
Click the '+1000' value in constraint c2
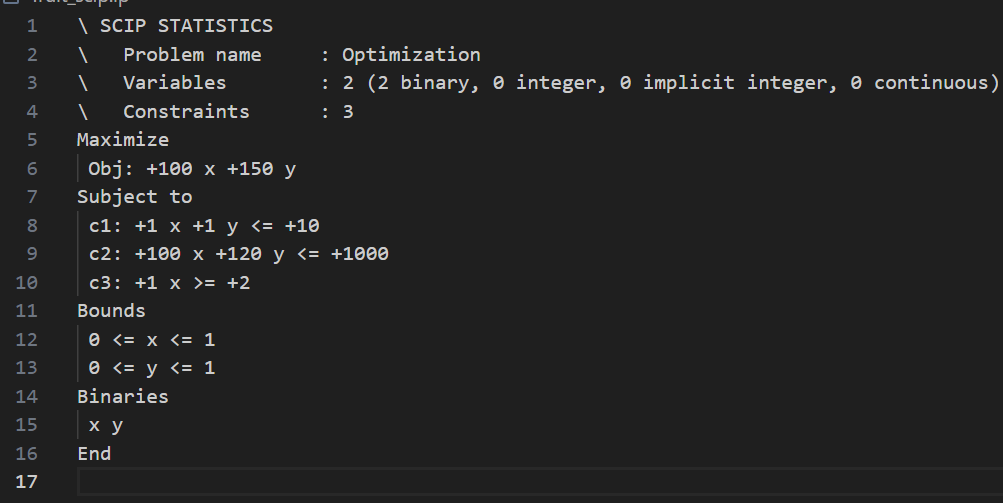pos(359,254)
